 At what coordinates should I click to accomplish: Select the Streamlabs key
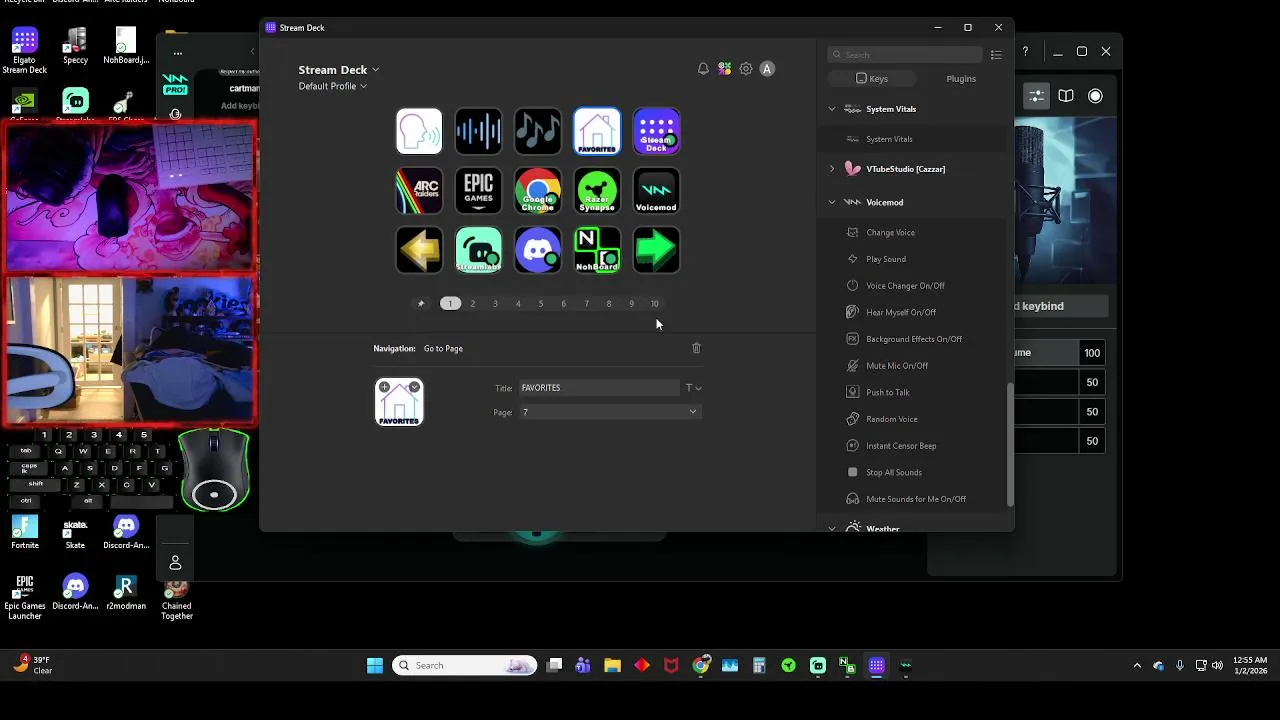click(x=478, y=250)
